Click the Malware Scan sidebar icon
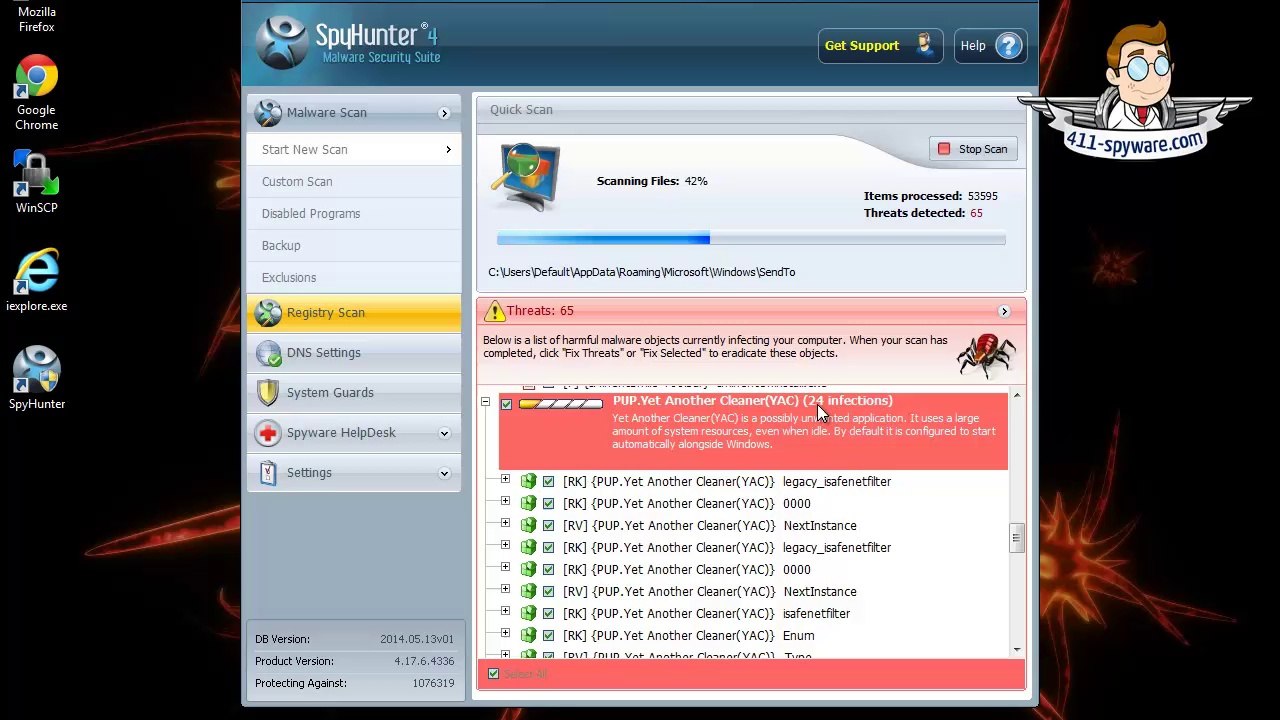1280x720 pixels. pyautogui.click(x=268, y=113)
